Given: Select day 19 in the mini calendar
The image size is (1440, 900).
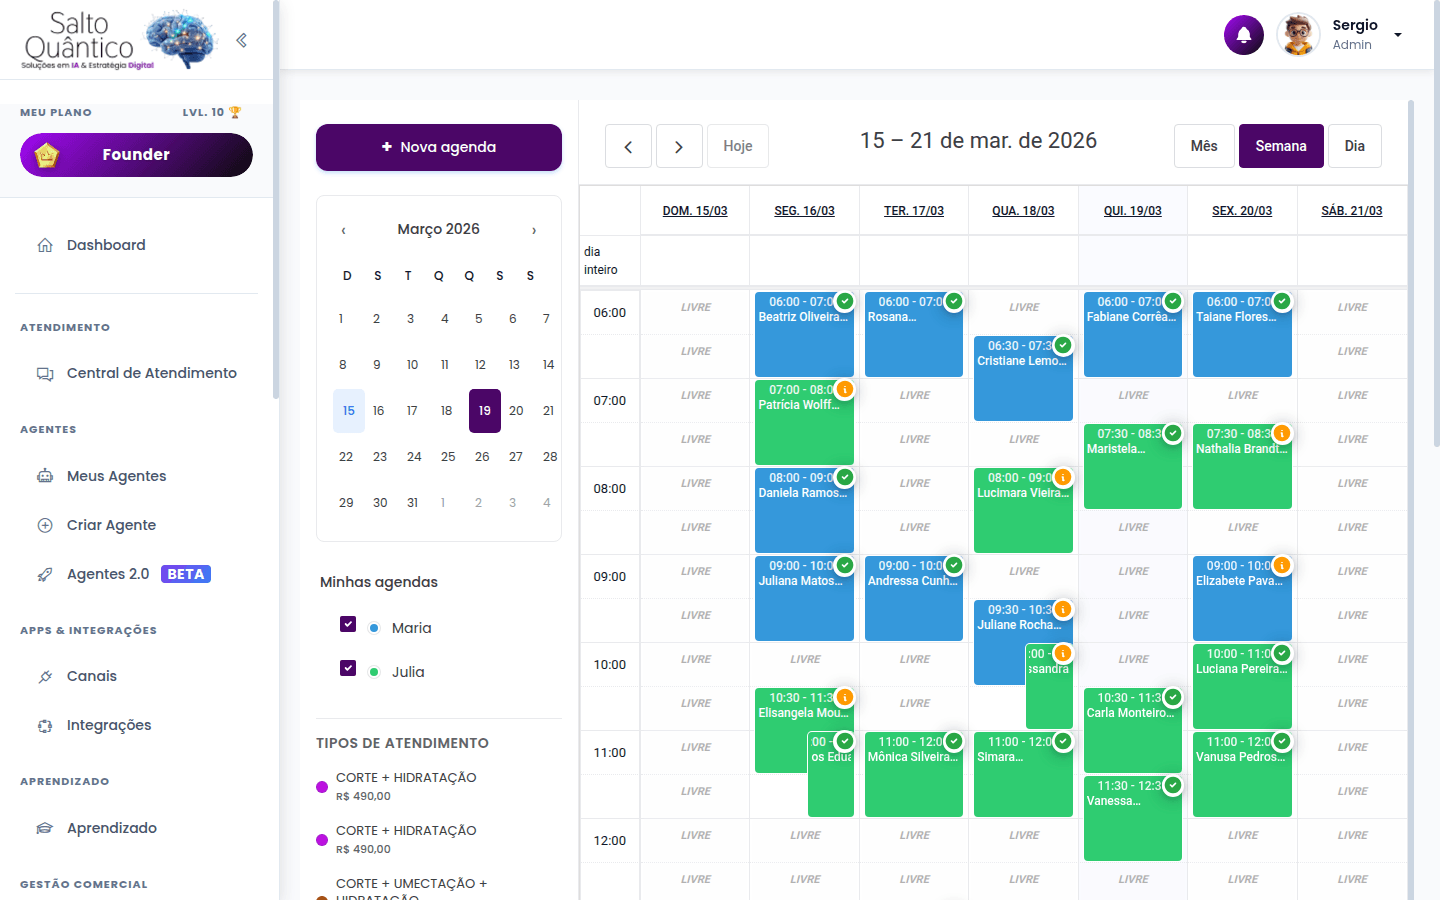Looking at the screenshot, I should pos(485,411).
